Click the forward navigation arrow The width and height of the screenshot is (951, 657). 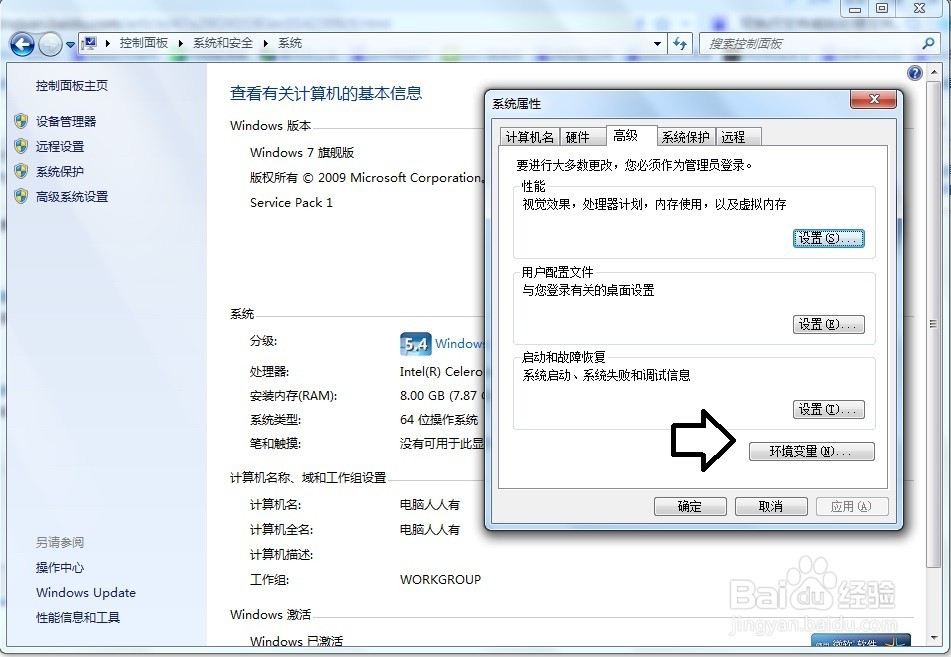click(x=48, y=43)
